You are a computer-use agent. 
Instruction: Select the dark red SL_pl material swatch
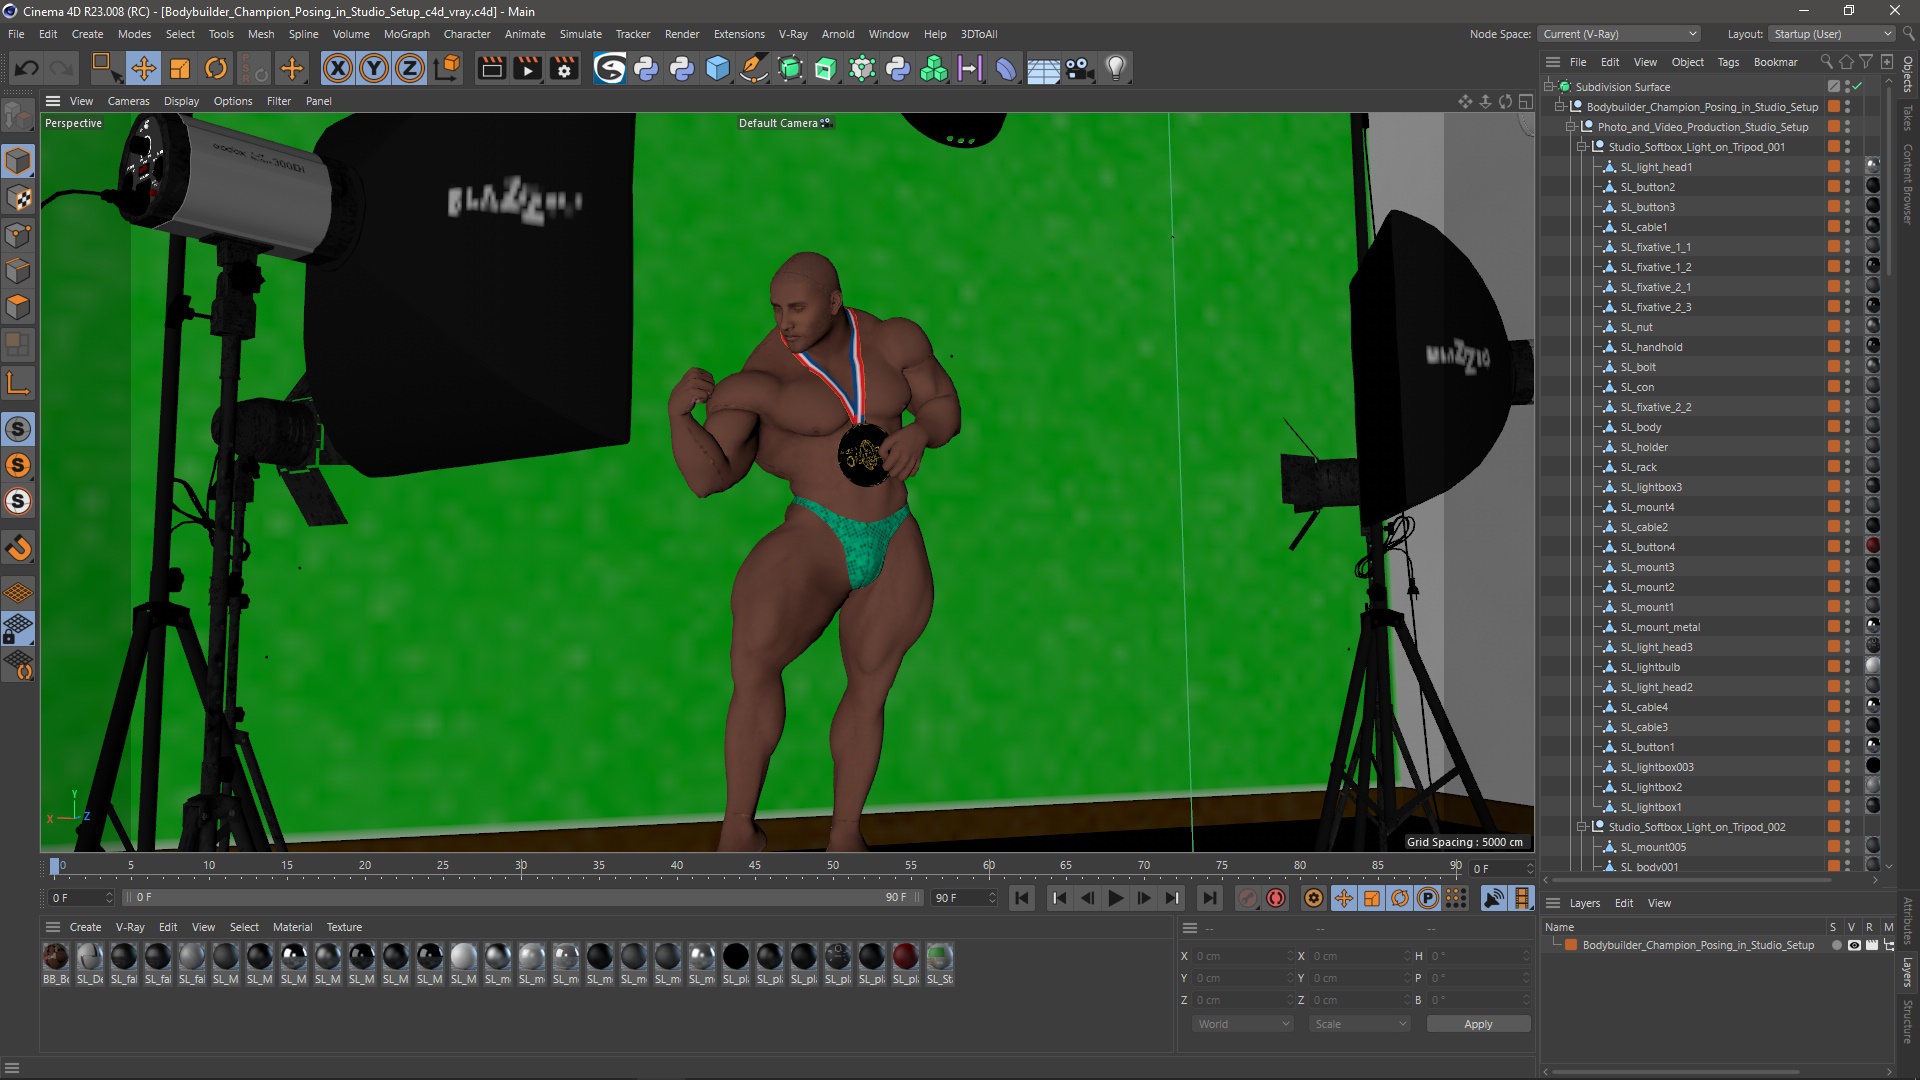(905, 957)
